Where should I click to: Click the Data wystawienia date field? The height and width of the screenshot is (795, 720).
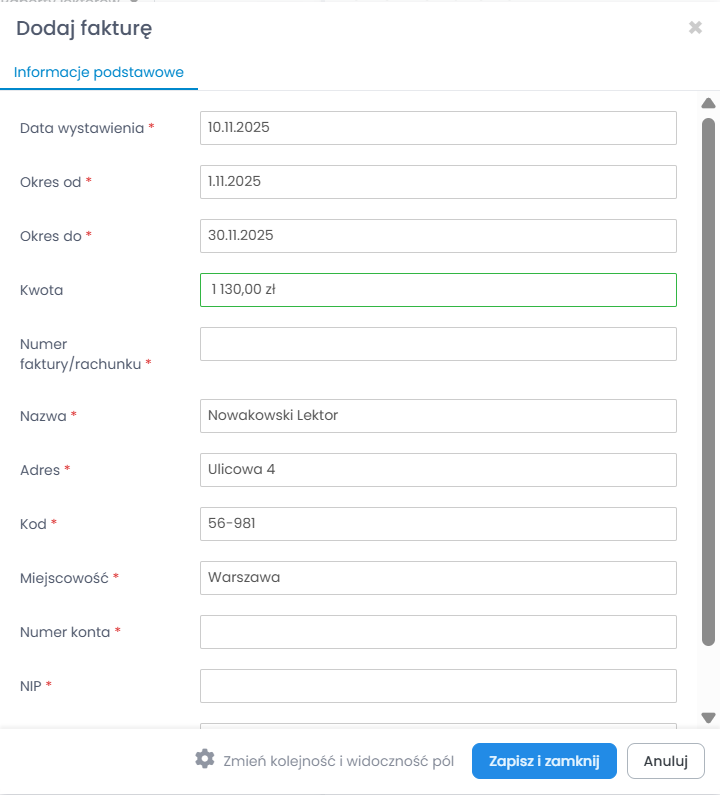pos(438,128)
